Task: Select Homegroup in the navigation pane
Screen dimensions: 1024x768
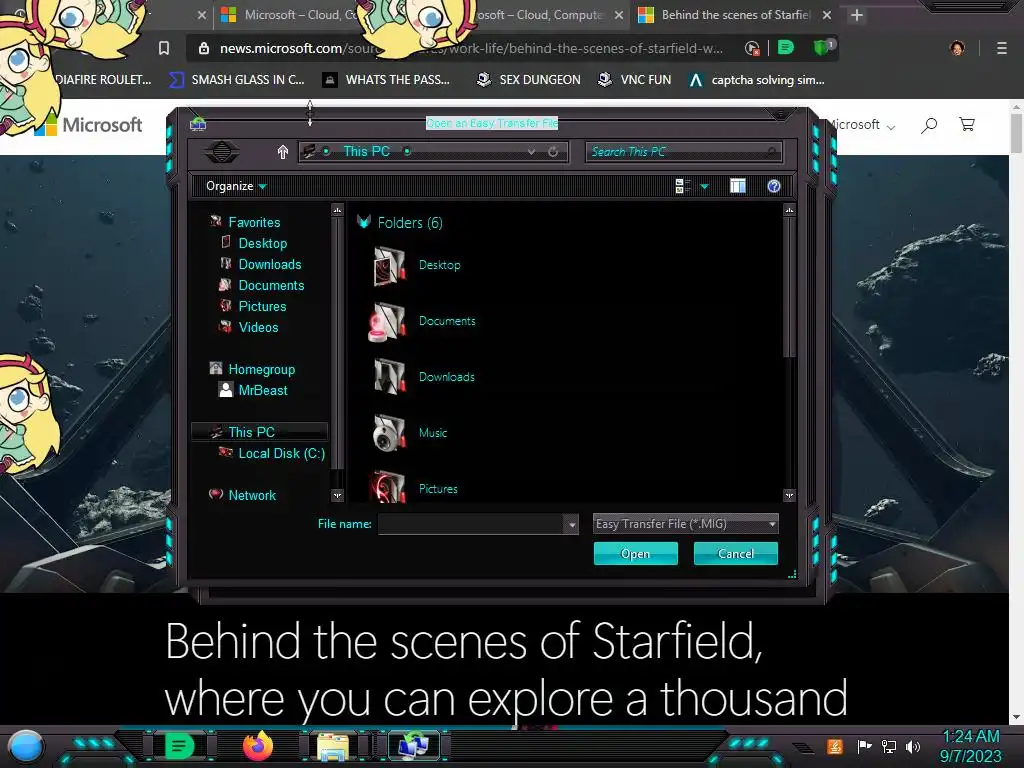Action: point(261,369)
